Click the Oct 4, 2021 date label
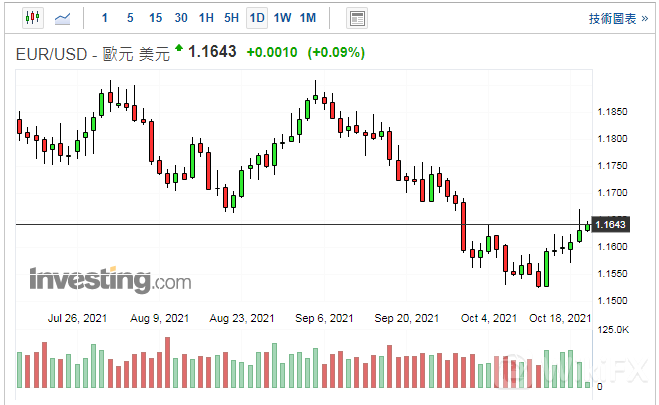The width and height of the screenshot is (659, 405). tap(489, 318)
